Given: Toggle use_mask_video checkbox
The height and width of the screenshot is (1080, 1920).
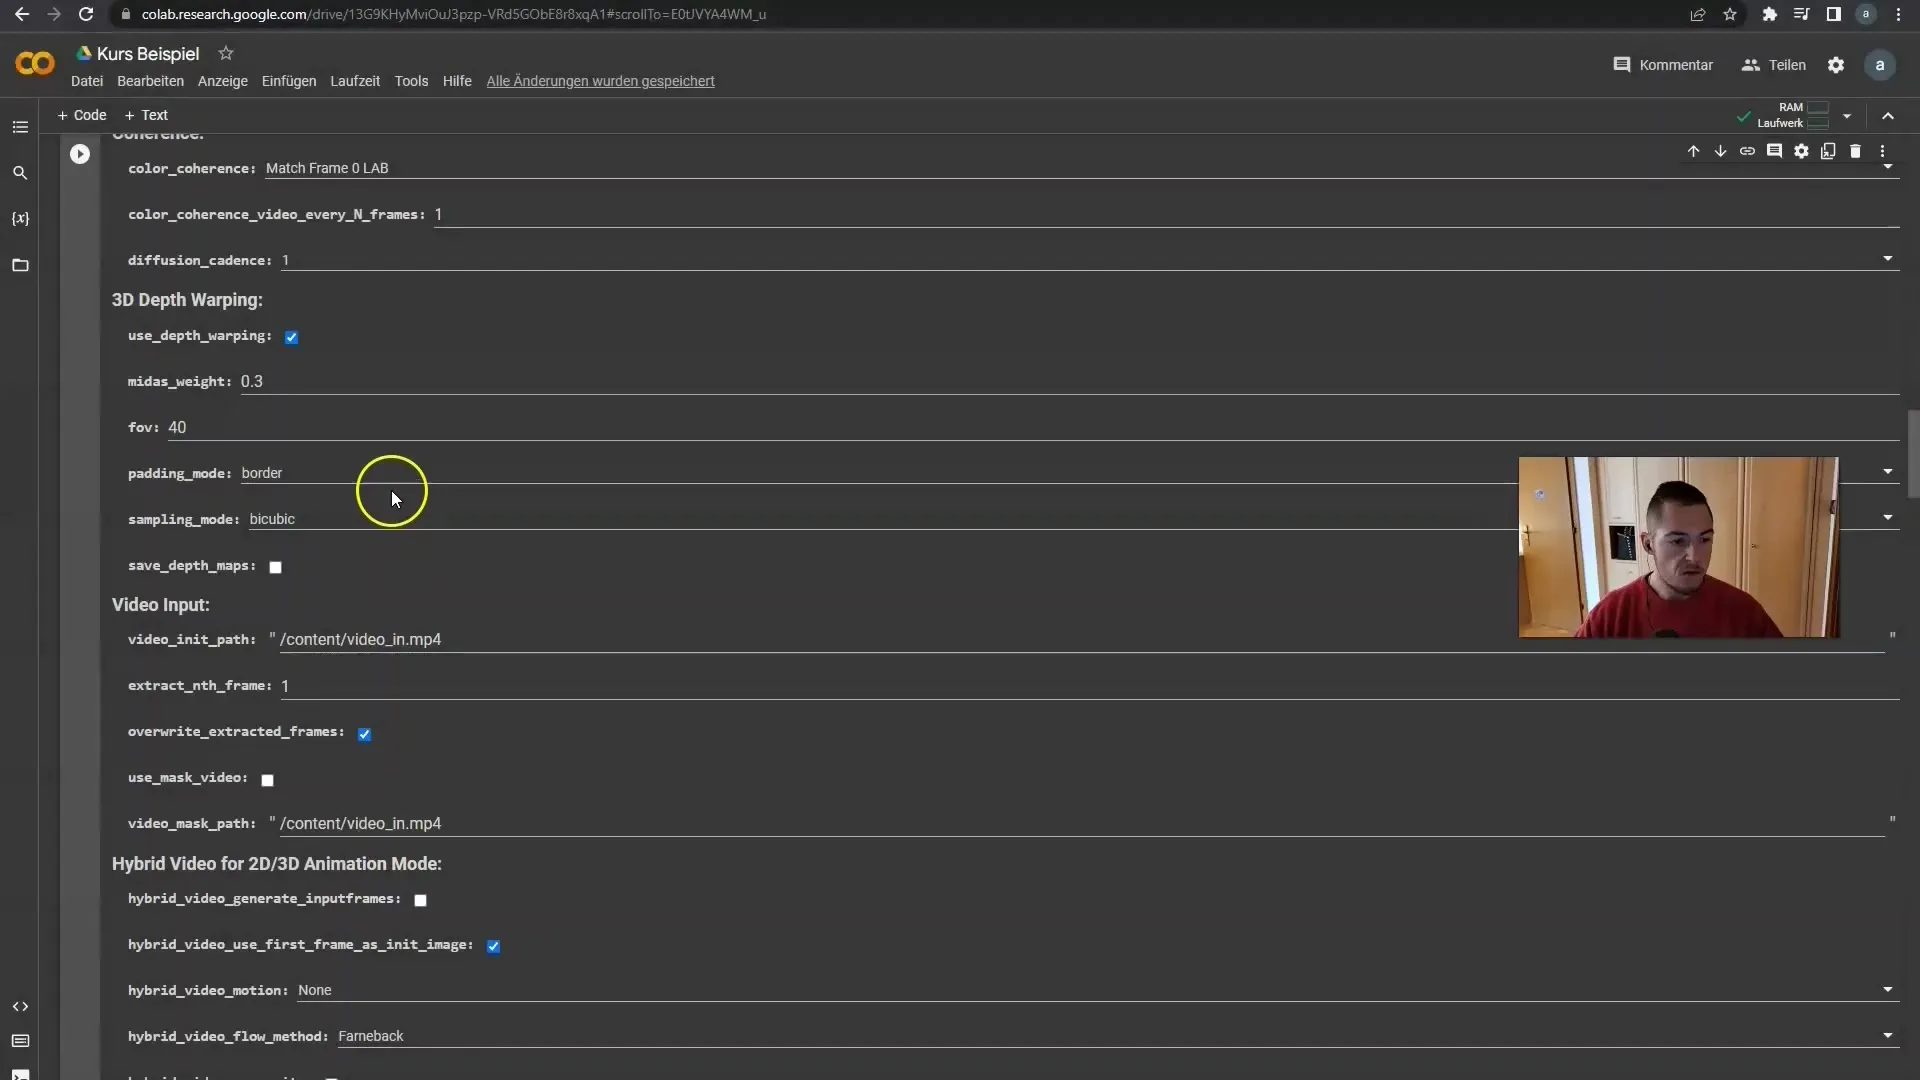Looking at the screenshot, I should [x=267, y=780].
